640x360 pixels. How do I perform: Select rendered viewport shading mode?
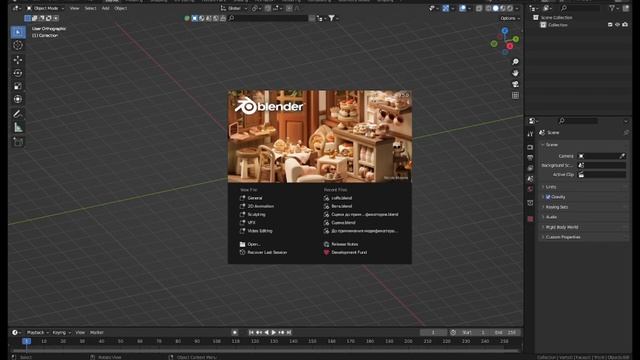coord(510,8)
